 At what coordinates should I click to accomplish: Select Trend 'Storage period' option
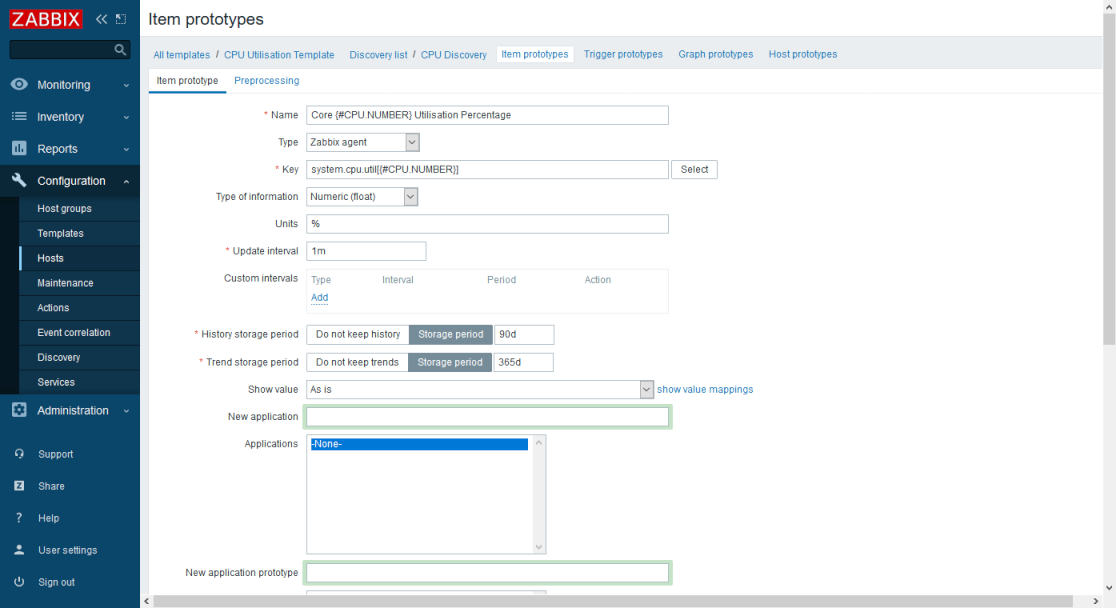[x=450, y=362]
